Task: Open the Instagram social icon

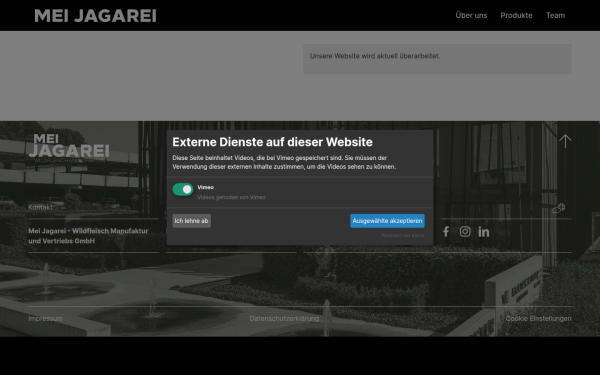Action: 465,232
